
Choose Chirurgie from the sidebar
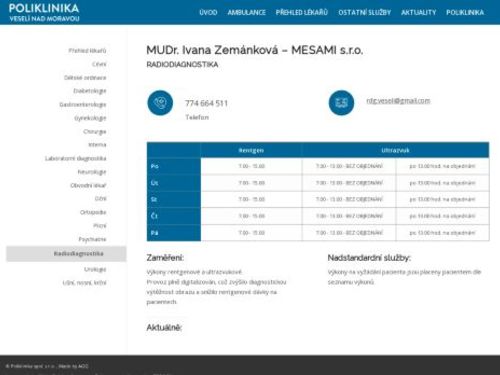click(95, 132)
